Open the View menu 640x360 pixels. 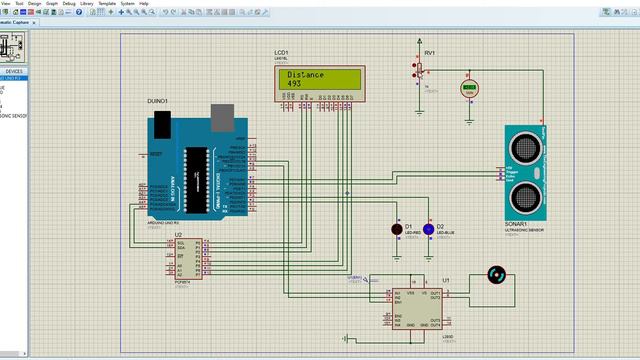(x=5, y=3)
